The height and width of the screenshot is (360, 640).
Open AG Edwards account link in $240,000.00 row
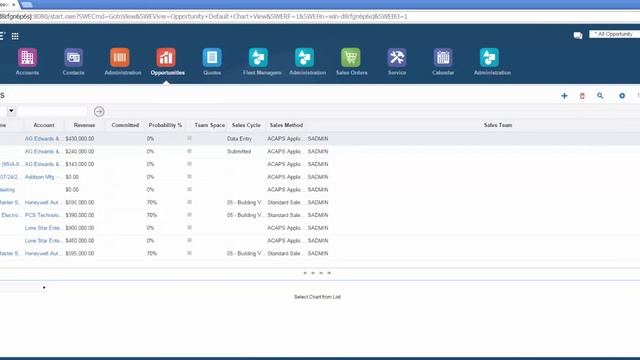[x=43, y=151]
